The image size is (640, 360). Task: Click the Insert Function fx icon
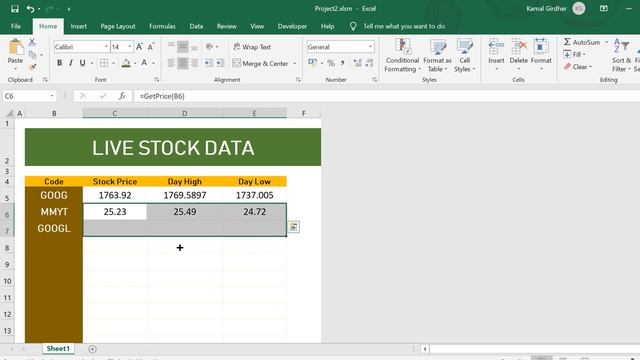122,96
